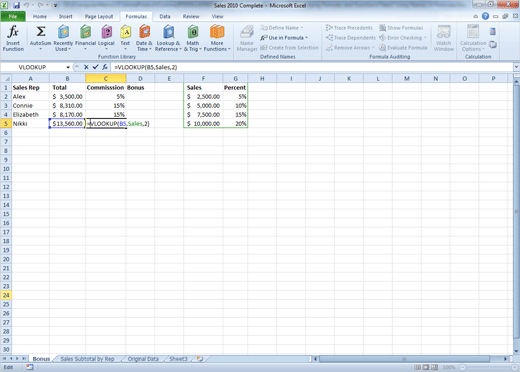This screenshot has height=372, width=520.
Task: Click inside the formula bar text
Action: pos(145,67)
